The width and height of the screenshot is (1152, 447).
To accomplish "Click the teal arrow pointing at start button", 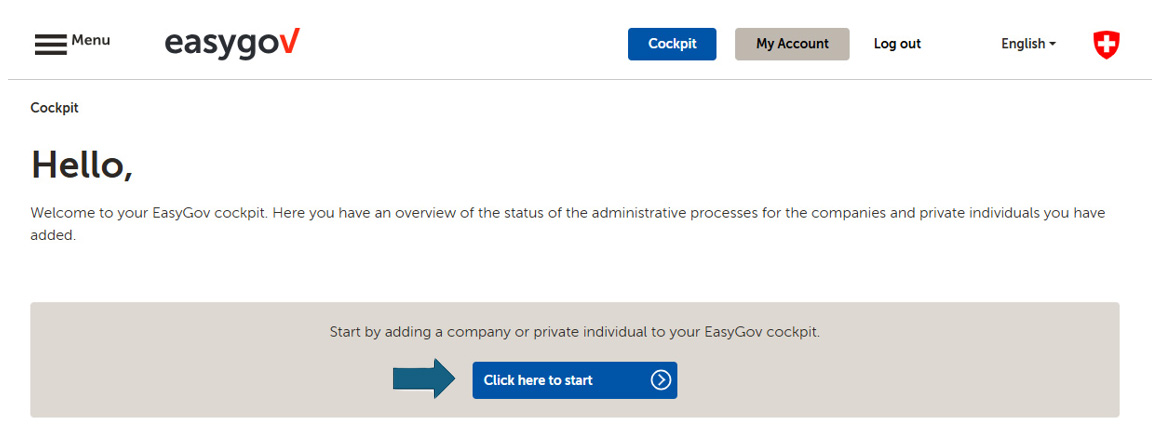I will click(x=425, y=379).
